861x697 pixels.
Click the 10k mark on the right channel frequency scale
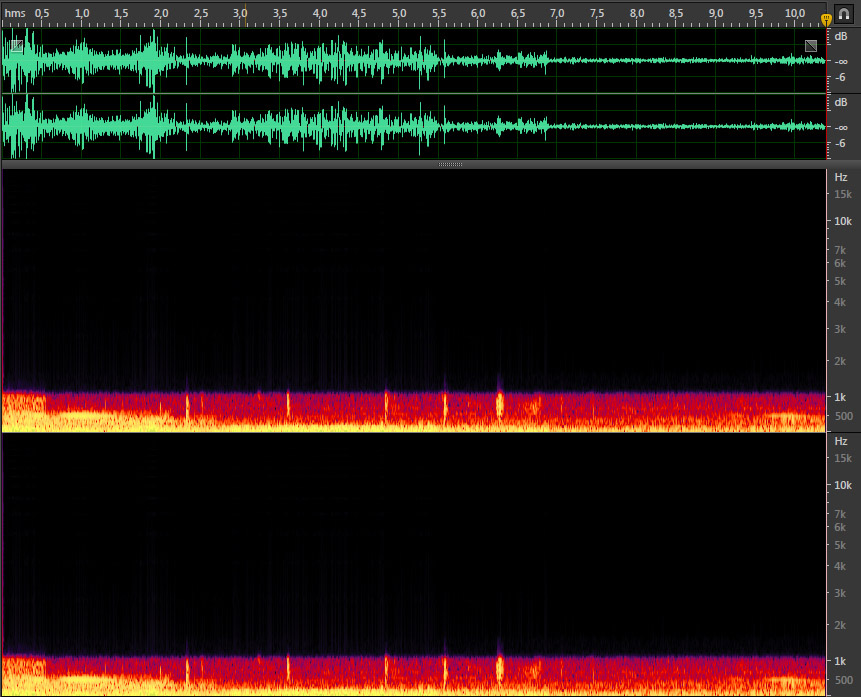coord(843,486)
